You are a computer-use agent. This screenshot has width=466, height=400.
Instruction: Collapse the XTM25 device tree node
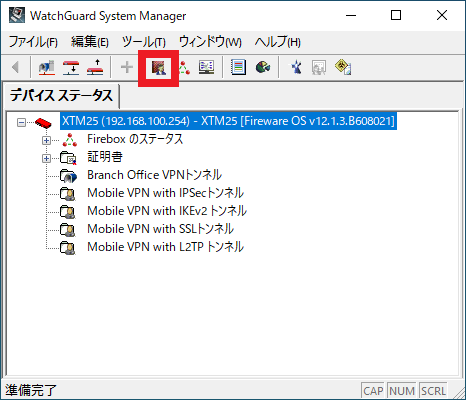21,123
